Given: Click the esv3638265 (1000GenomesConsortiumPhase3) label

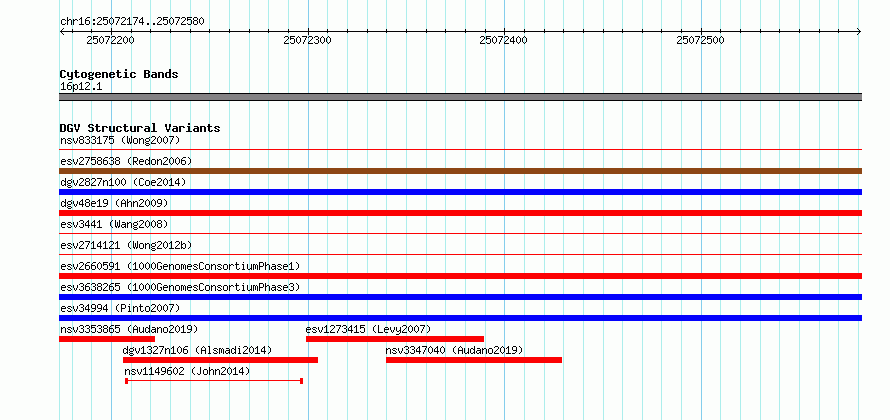Looking at the screenshot, I should [180, 287].
